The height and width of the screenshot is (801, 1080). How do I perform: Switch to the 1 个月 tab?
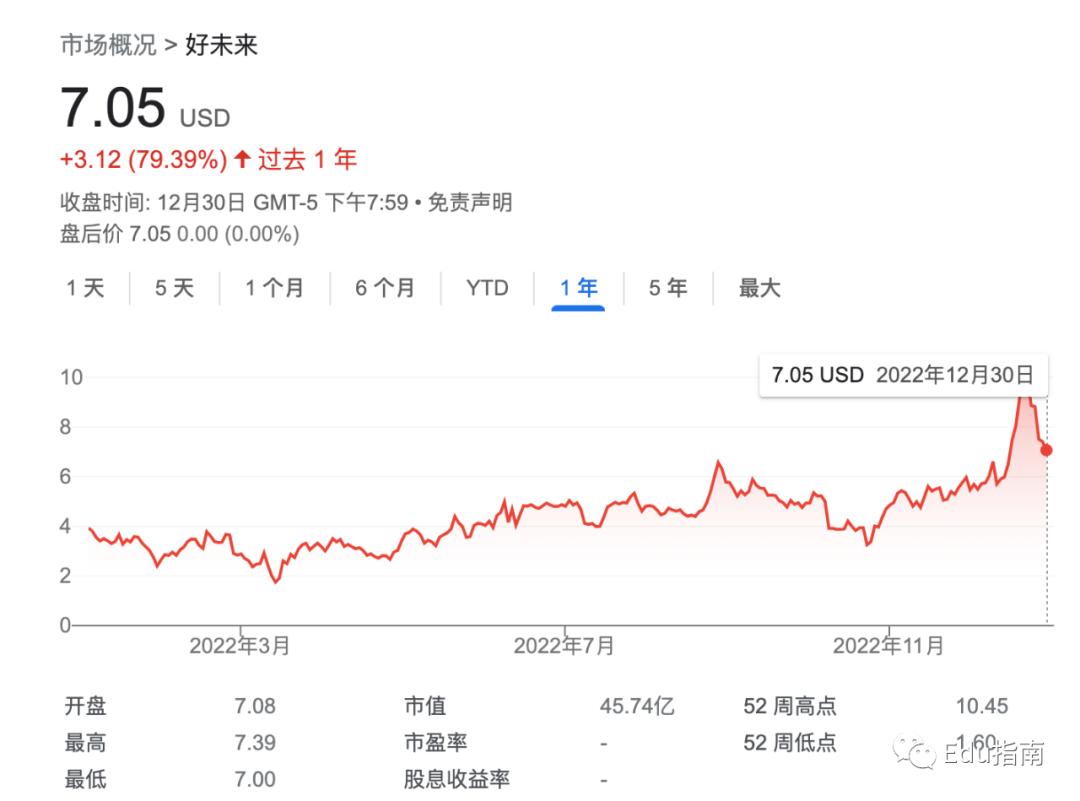click(274, 288)
